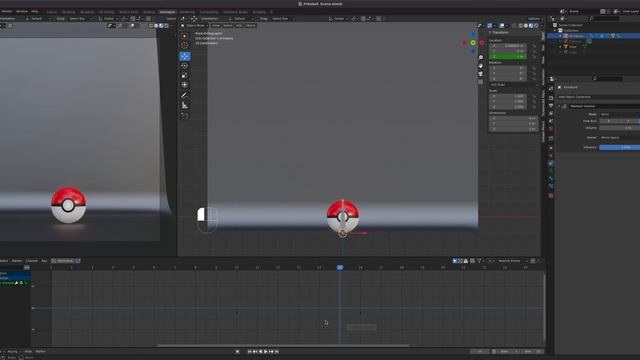
Task: Open XYZ Euler rotation mode dropdown
Action: click(513, 85)
